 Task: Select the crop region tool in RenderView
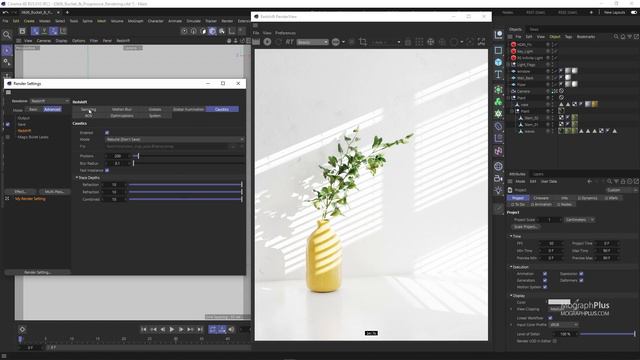[x=362, y=42]
